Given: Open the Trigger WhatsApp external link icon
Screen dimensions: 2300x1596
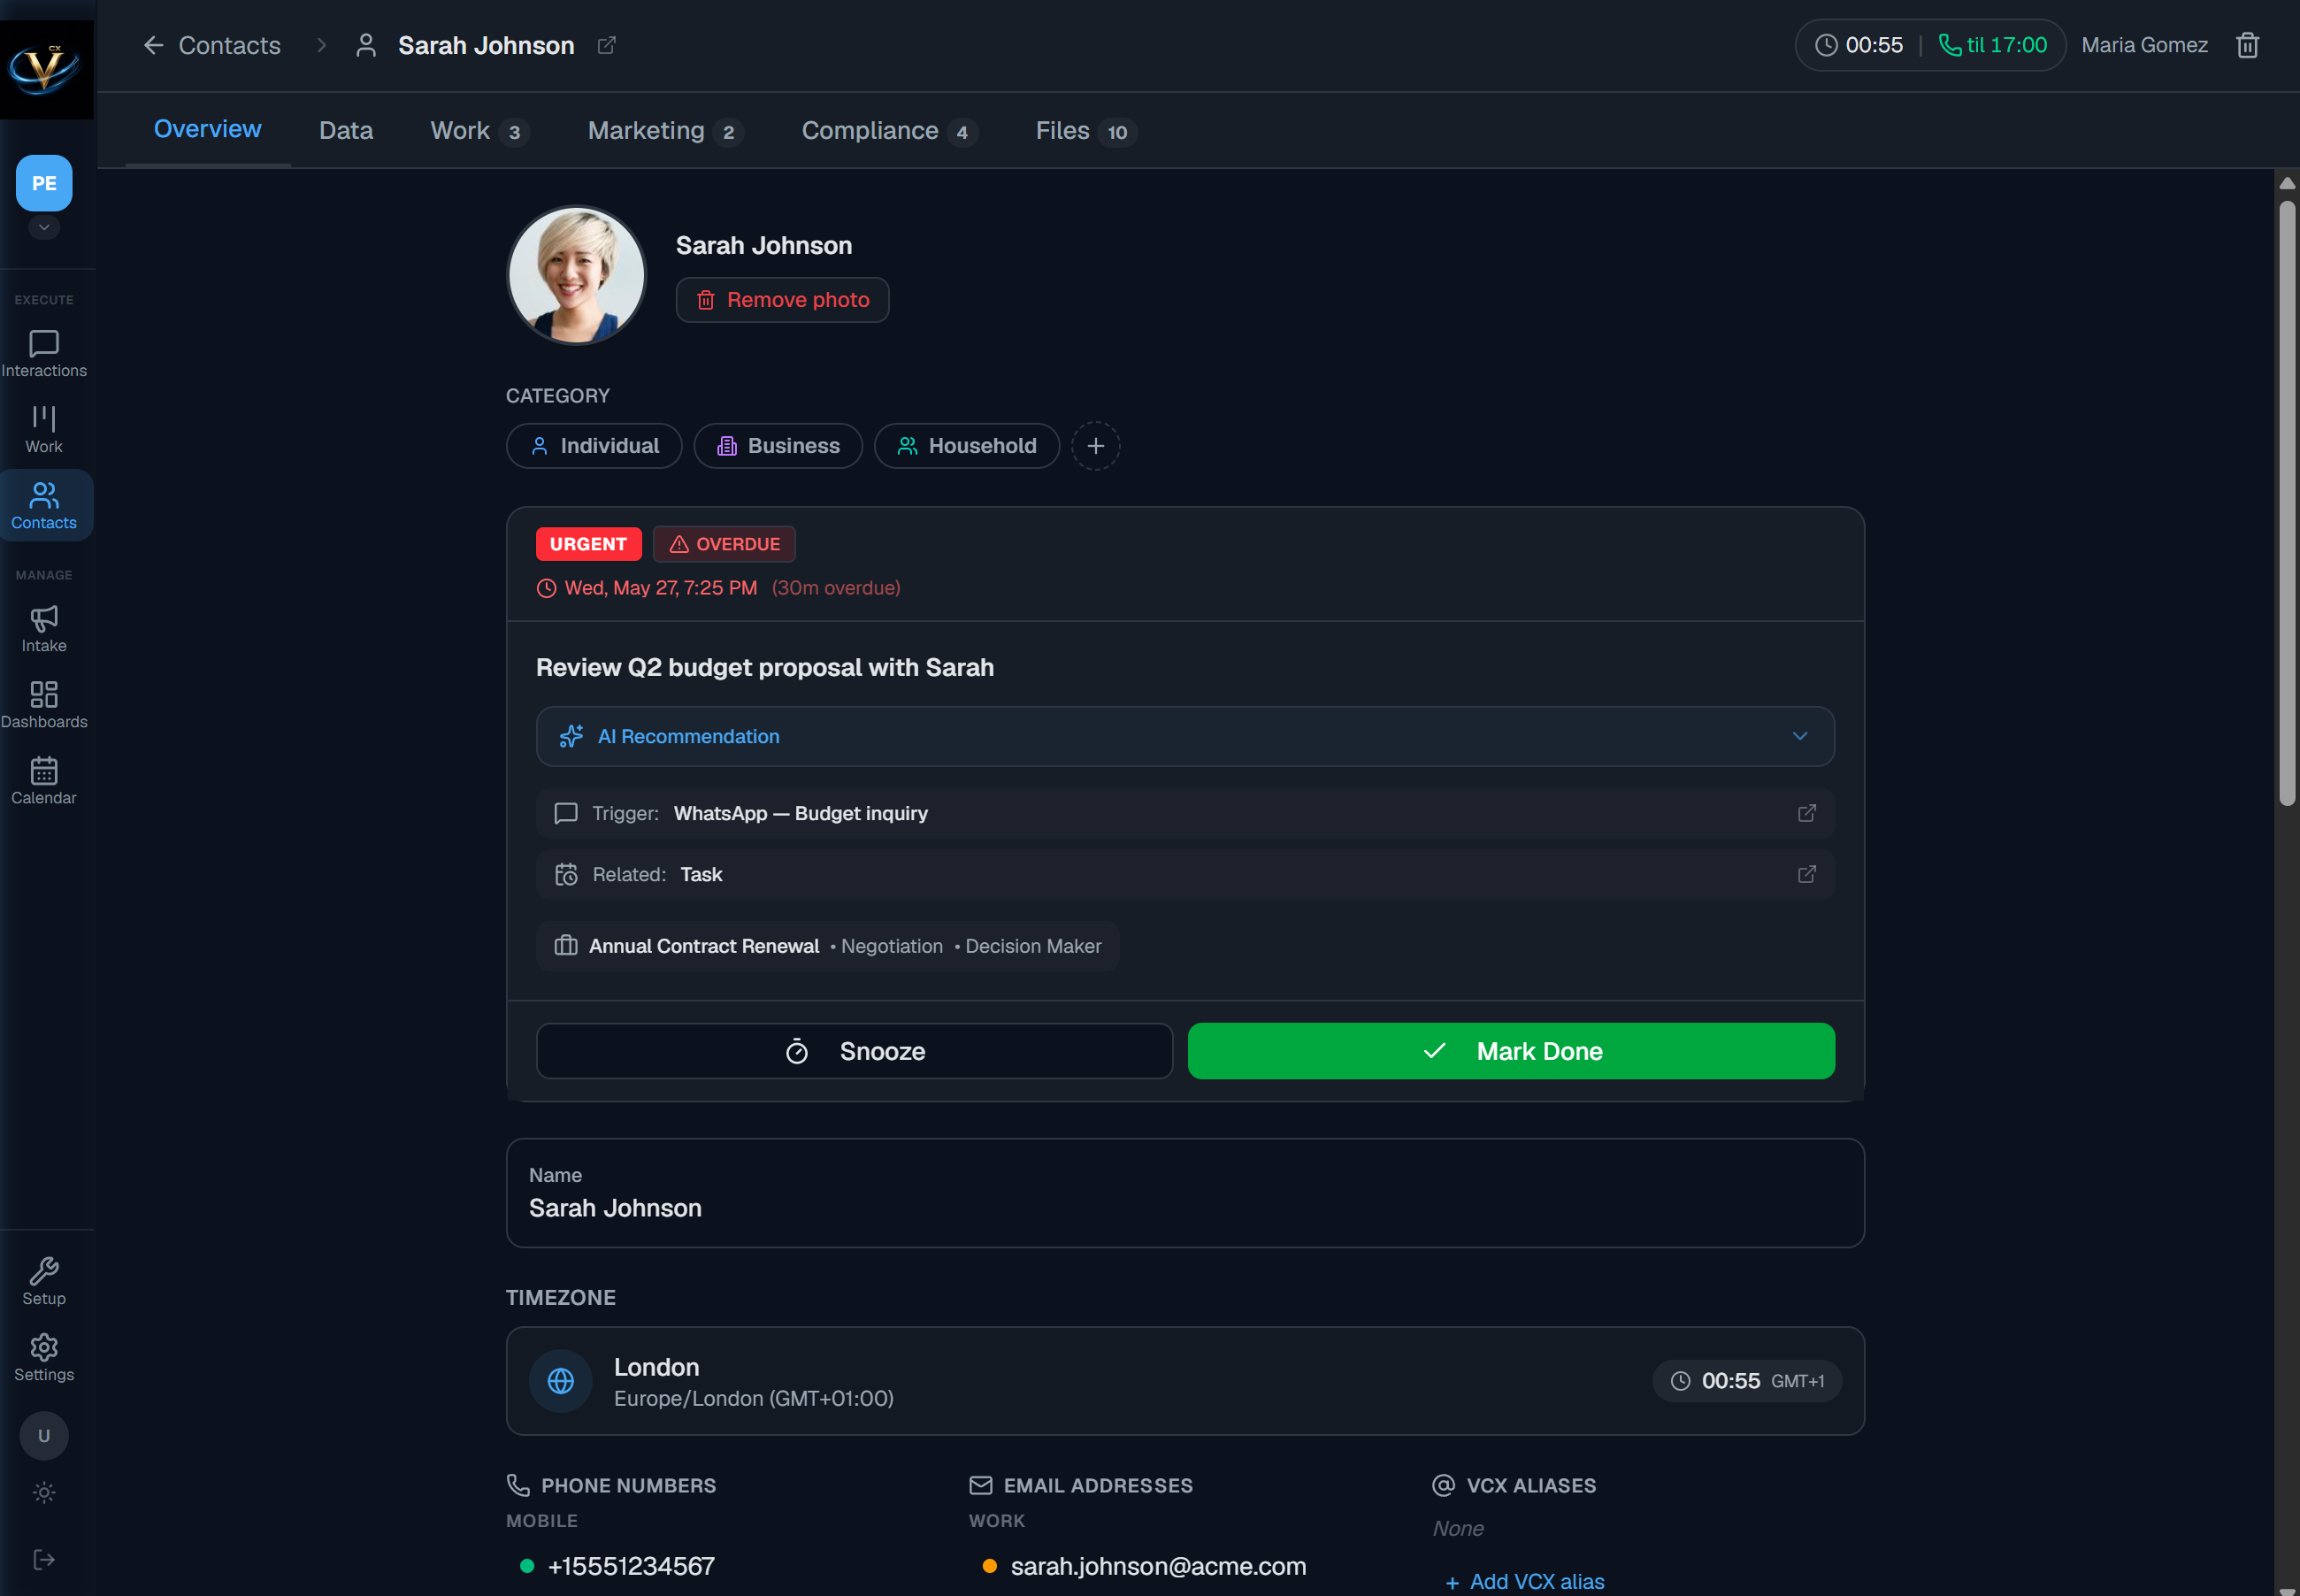Looking at the screenshot, I should point(1806,813).
